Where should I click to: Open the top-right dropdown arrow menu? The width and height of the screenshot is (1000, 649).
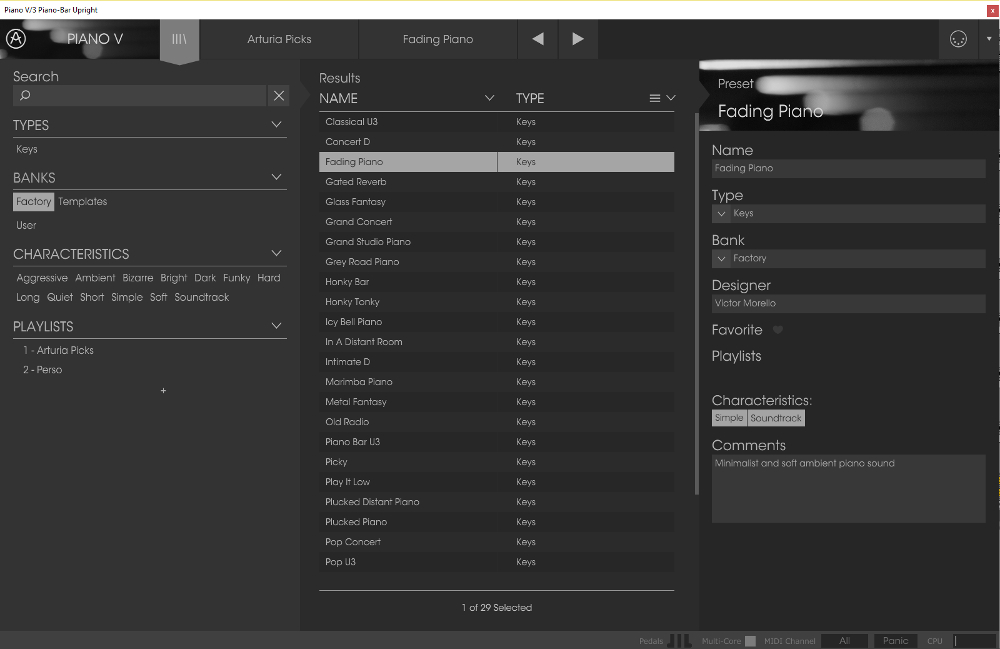pyautogui.click(x=989, y=39)
